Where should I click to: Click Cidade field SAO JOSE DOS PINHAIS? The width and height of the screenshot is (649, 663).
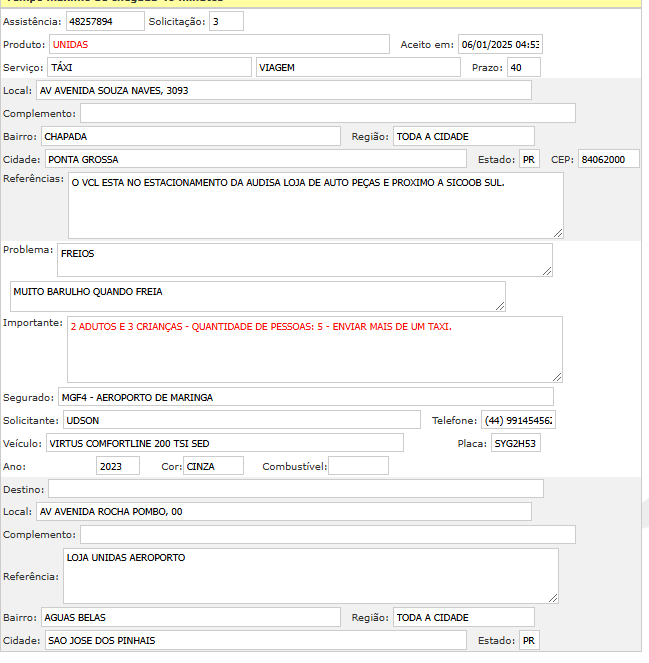256,640
